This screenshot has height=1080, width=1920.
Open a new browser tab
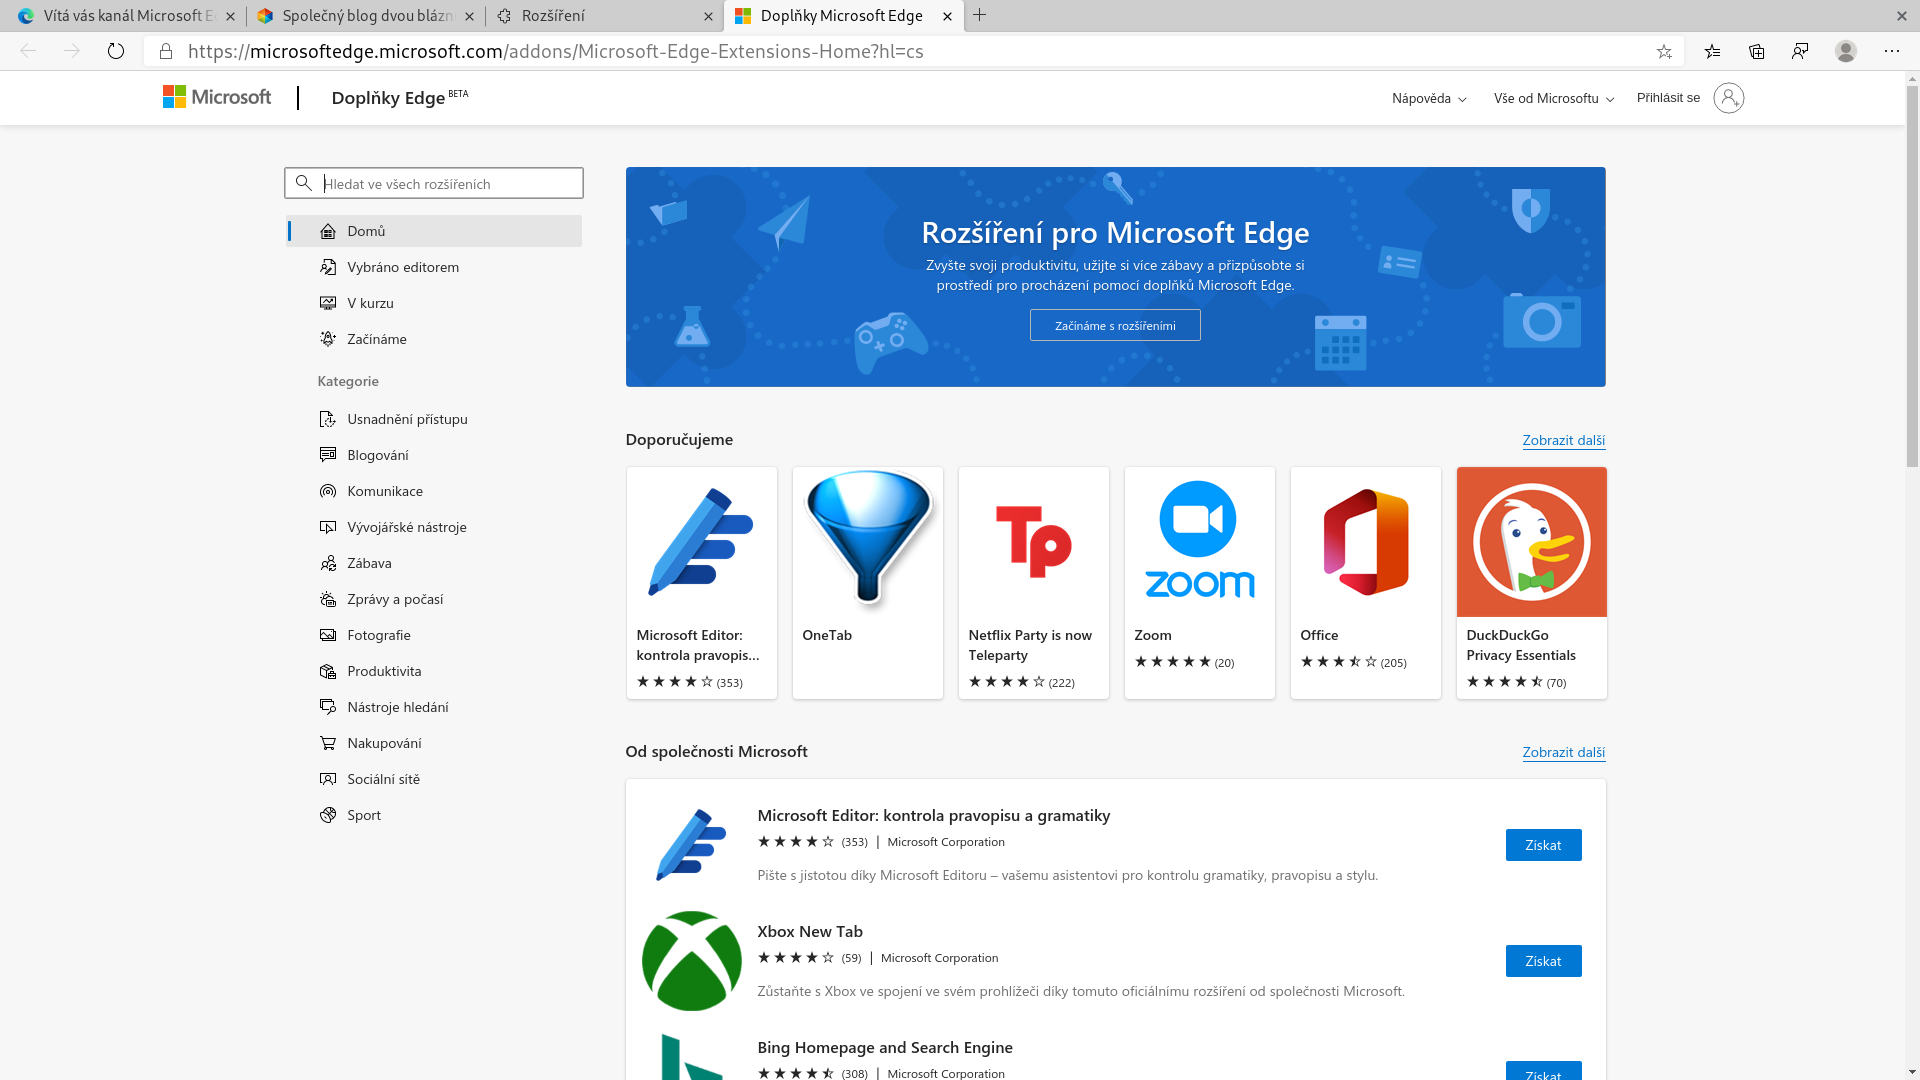980,15
